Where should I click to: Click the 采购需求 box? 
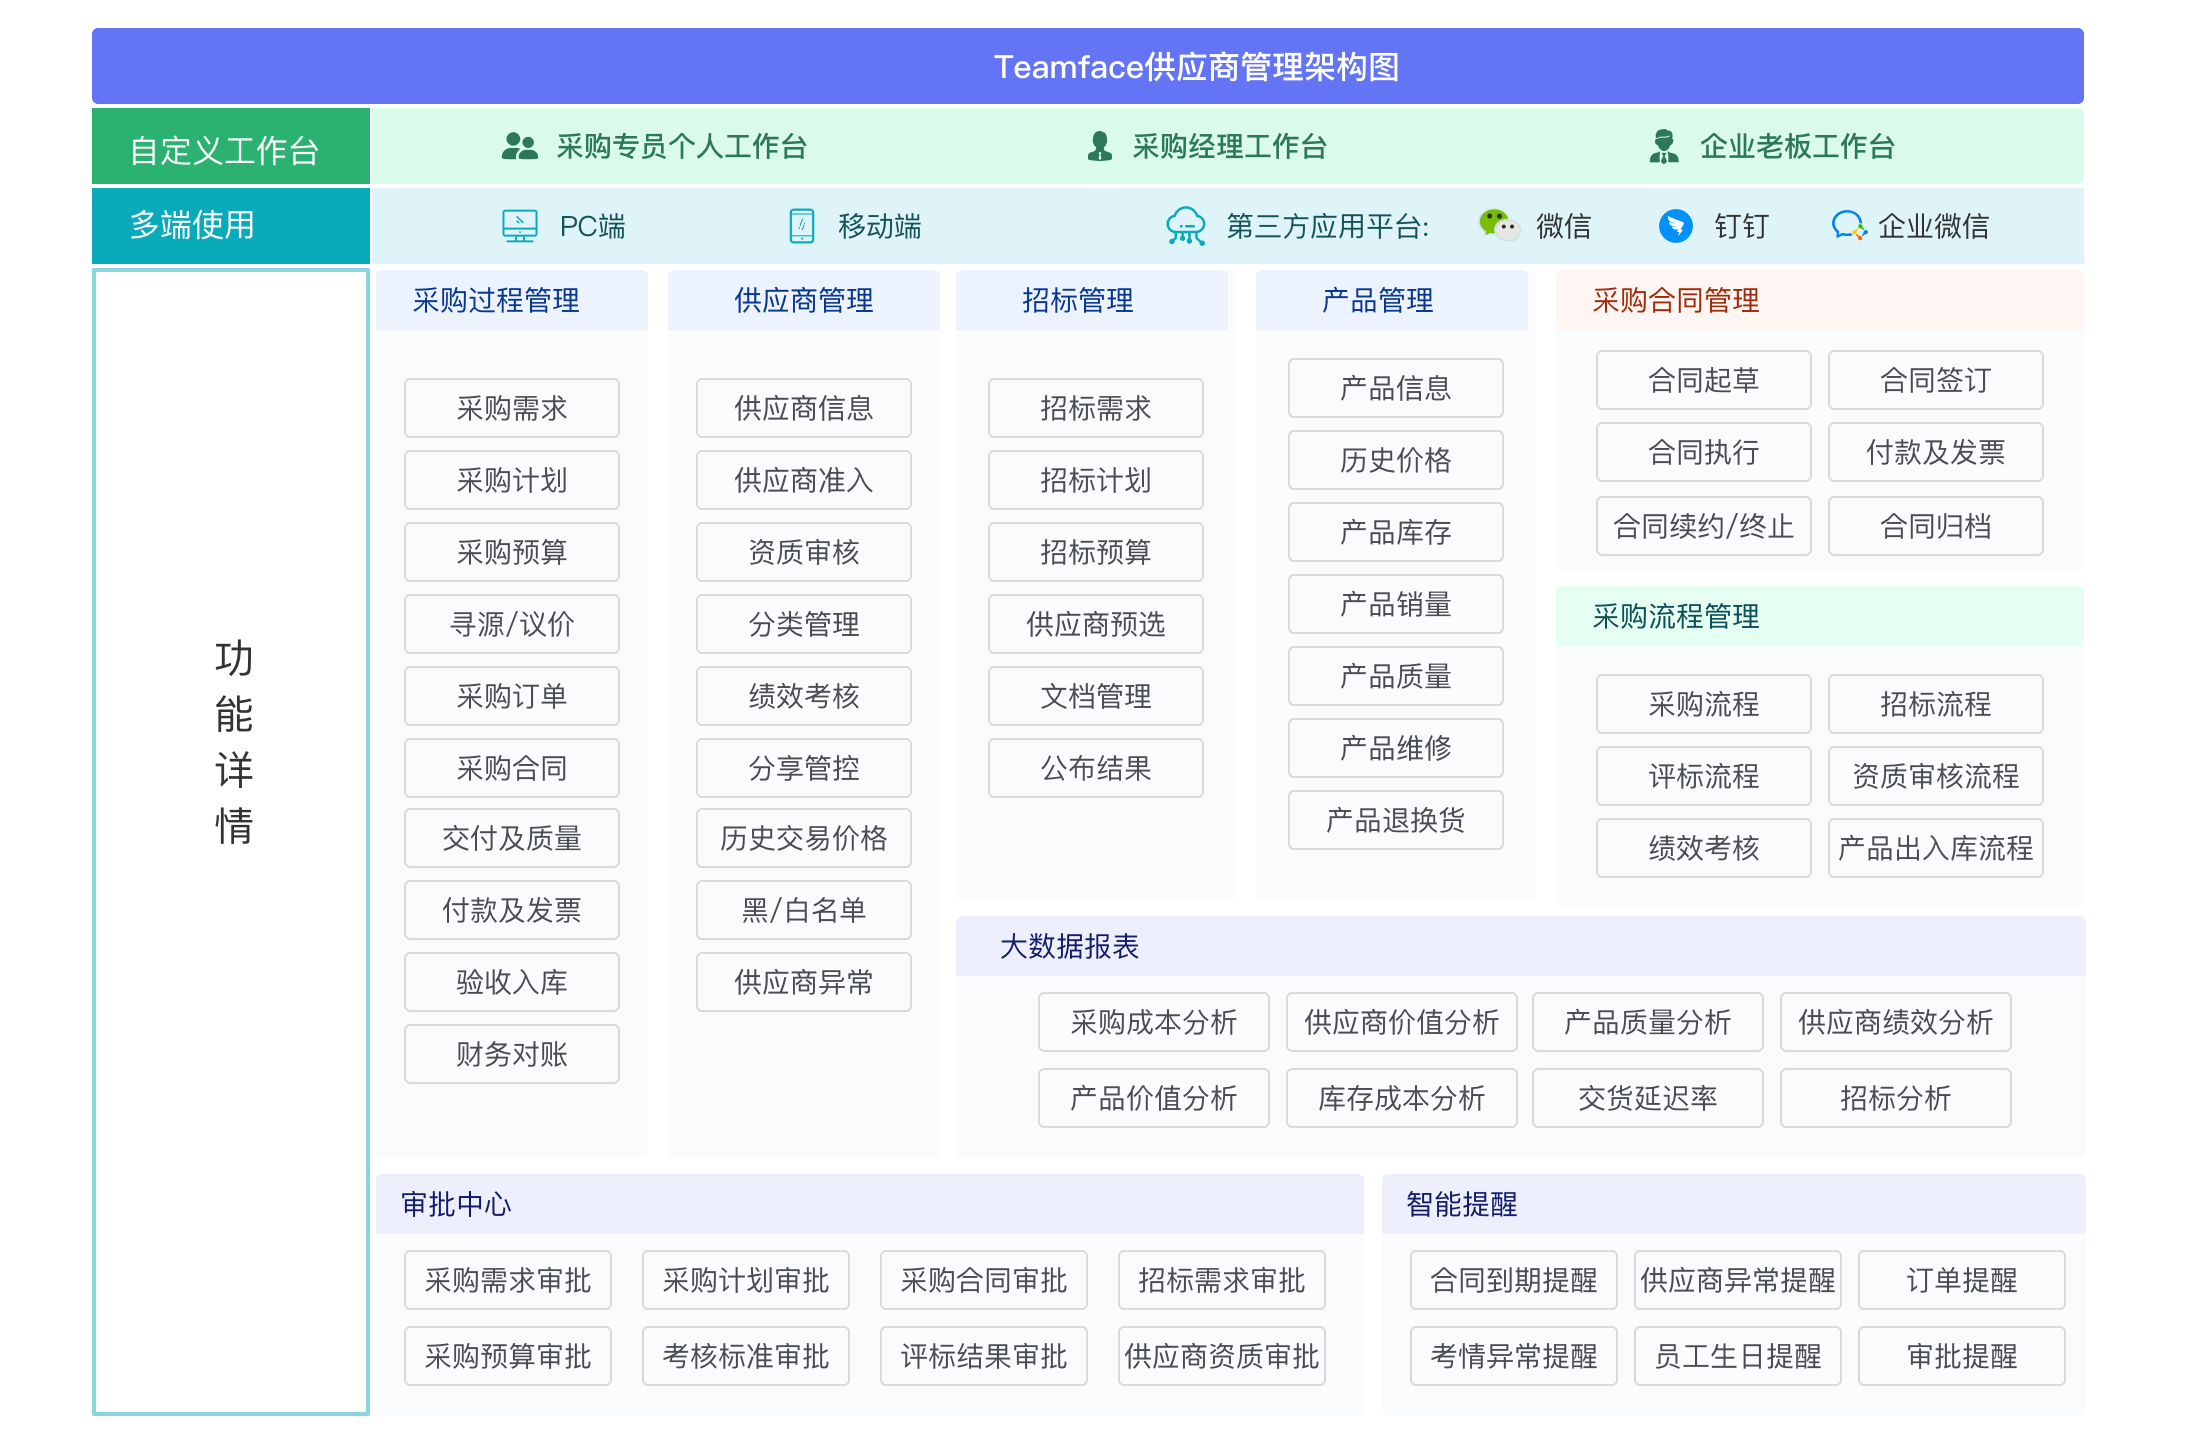(512, 408)
